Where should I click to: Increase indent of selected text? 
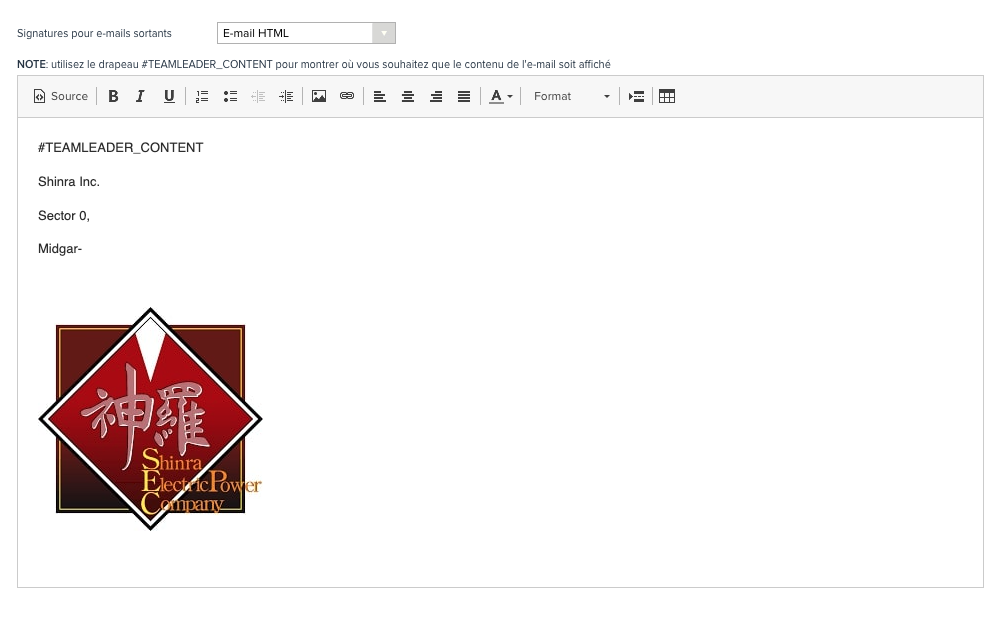click(x=286, y=96)
